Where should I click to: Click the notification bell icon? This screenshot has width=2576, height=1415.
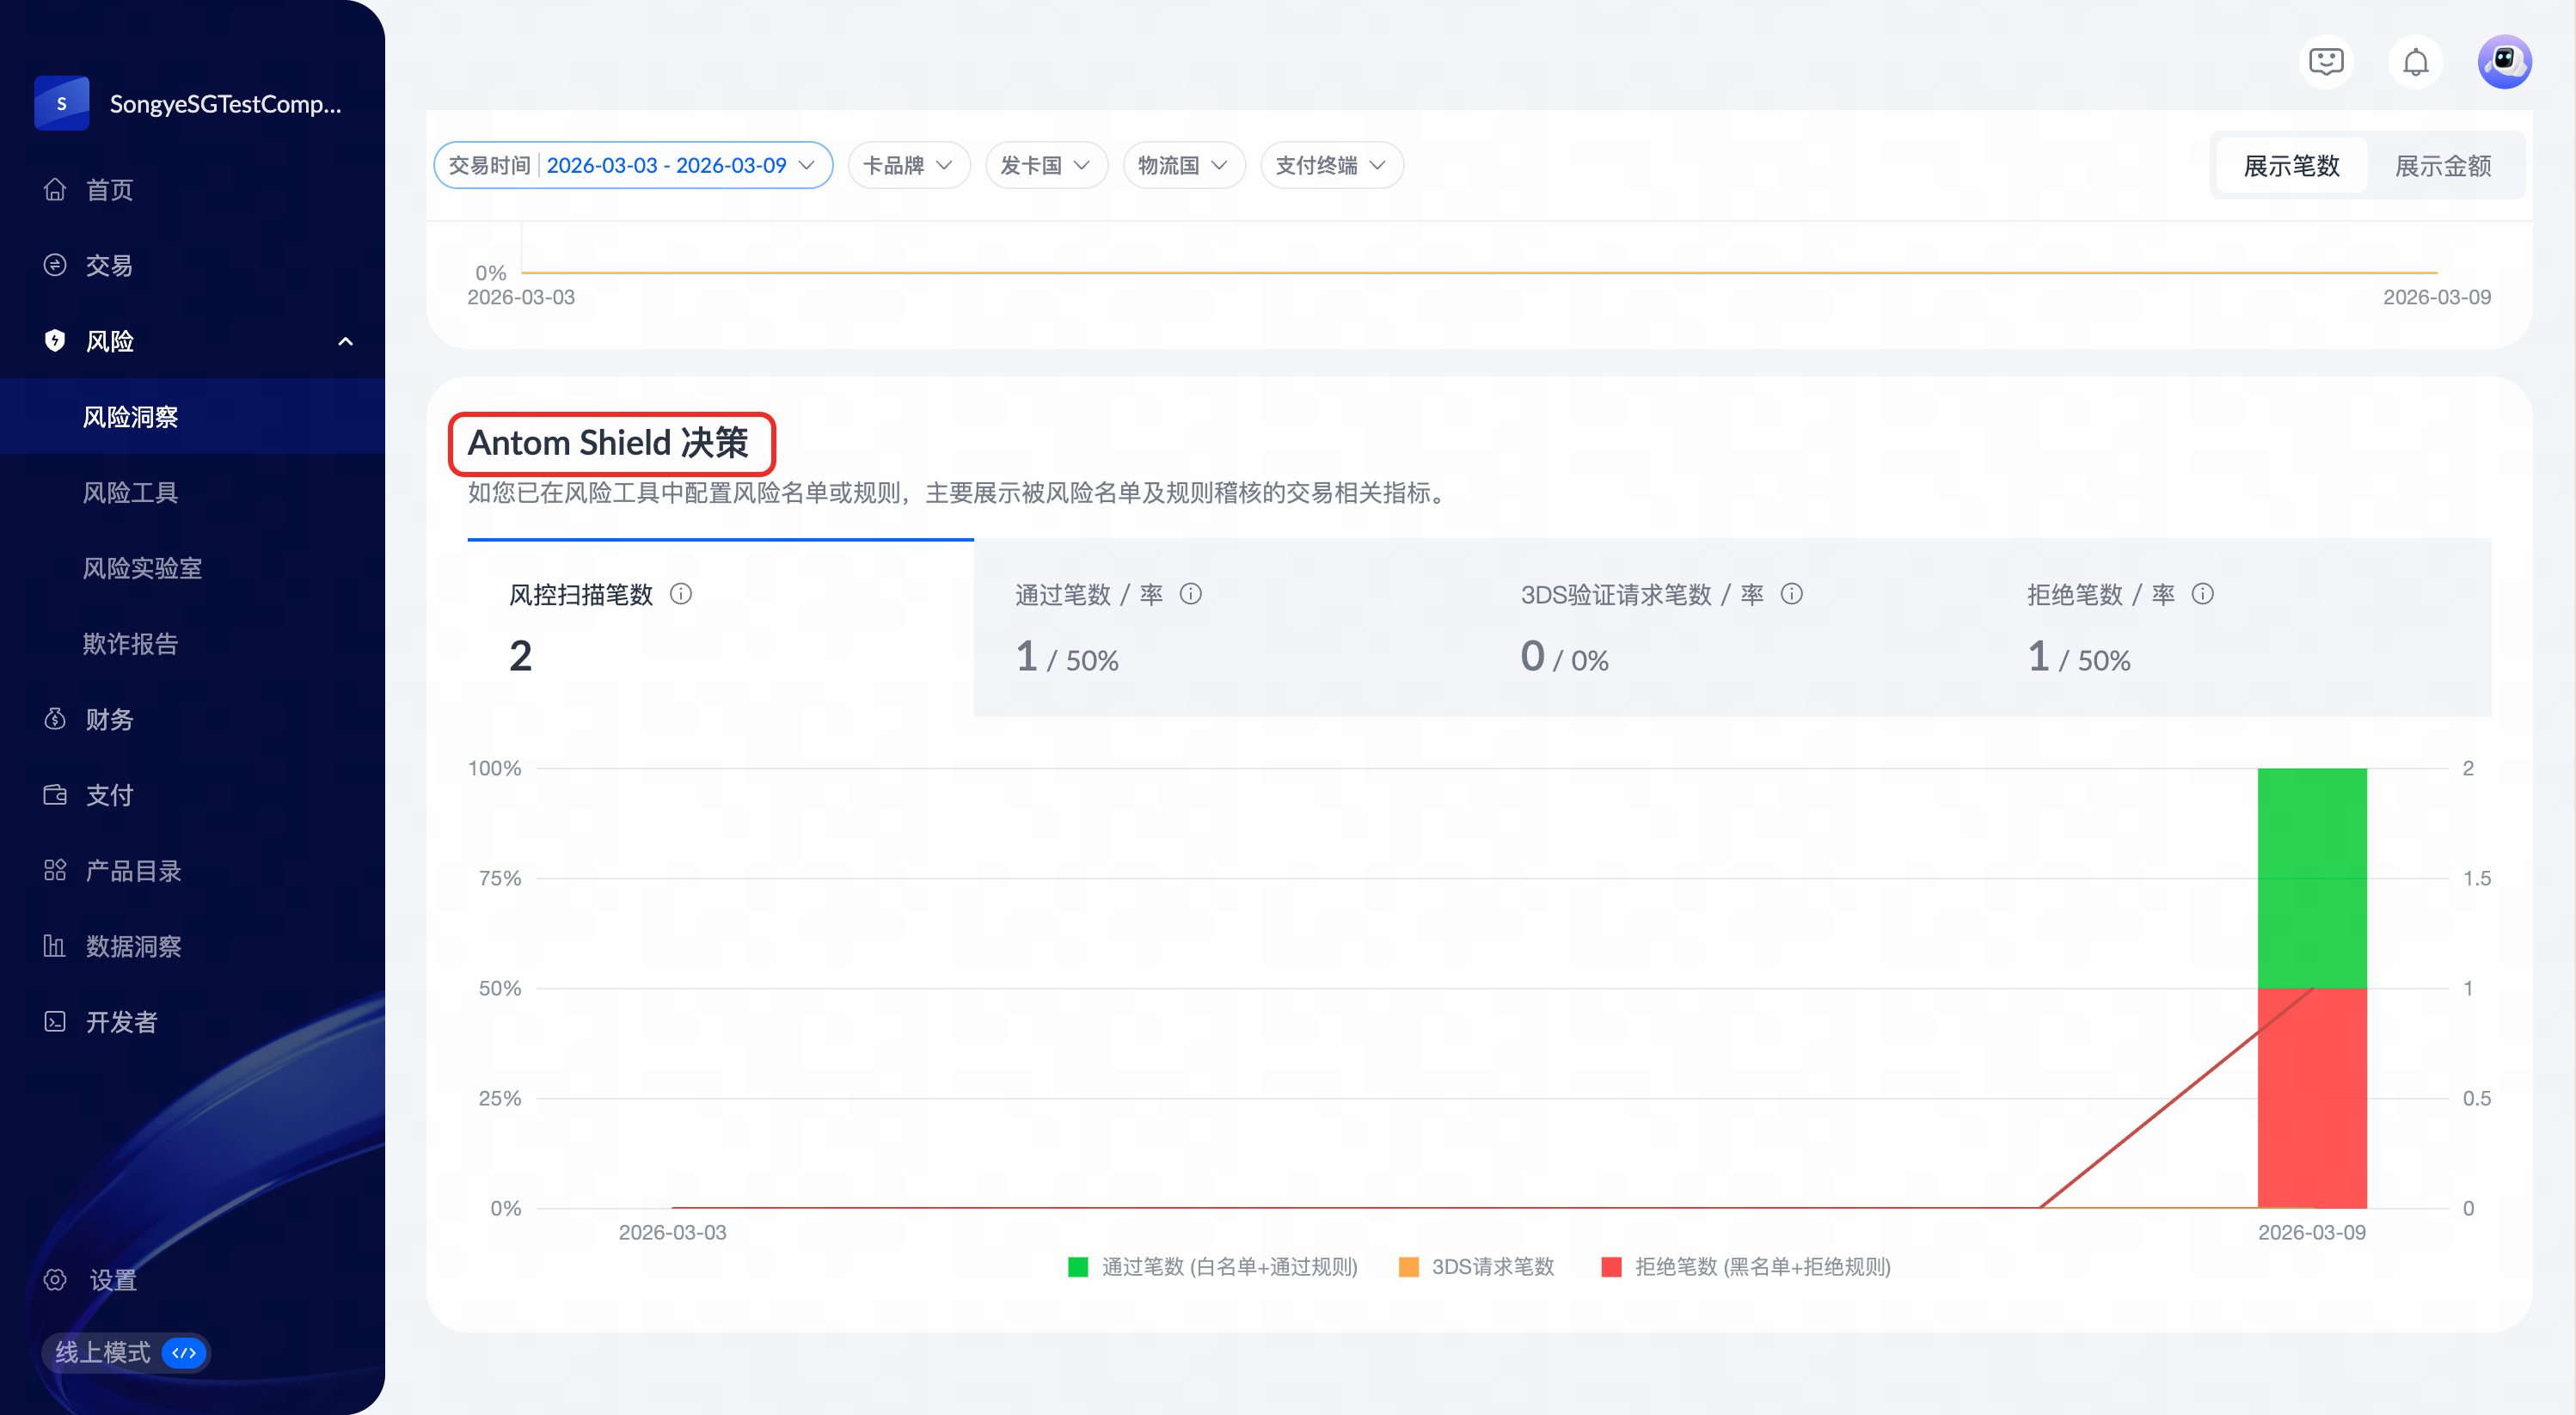click(x=2415, y=62)
